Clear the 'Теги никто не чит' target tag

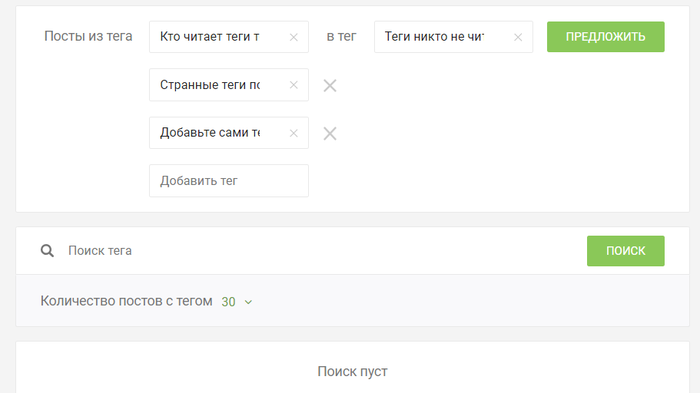pyautogui.click(x=518, y=37)
